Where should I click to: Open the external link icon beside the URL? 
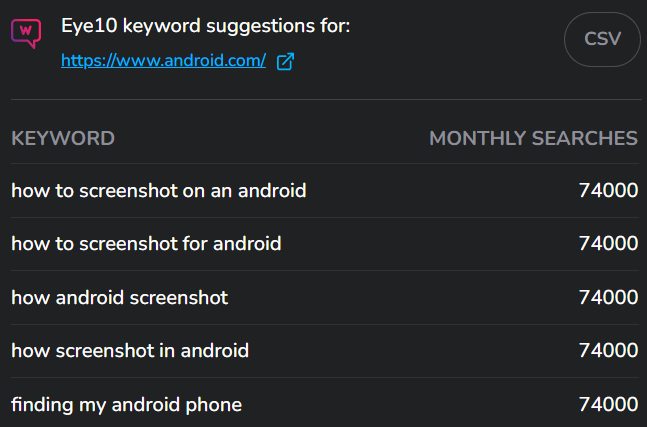tap(285, 61)
